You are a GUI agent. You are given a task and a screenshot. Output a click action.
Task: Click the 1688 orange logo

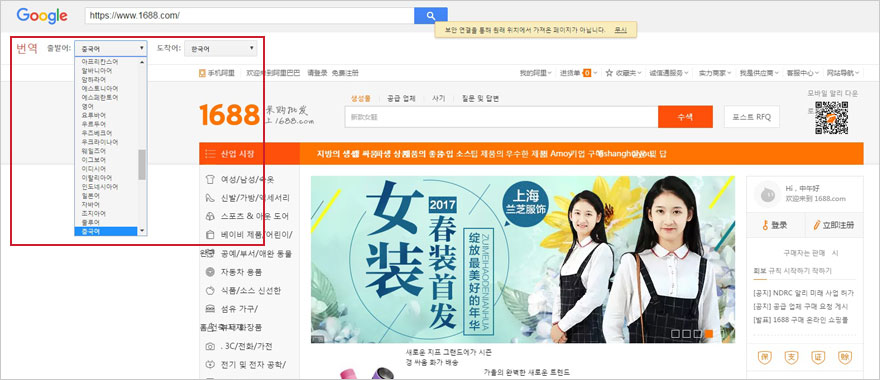[x=229, y=115]
